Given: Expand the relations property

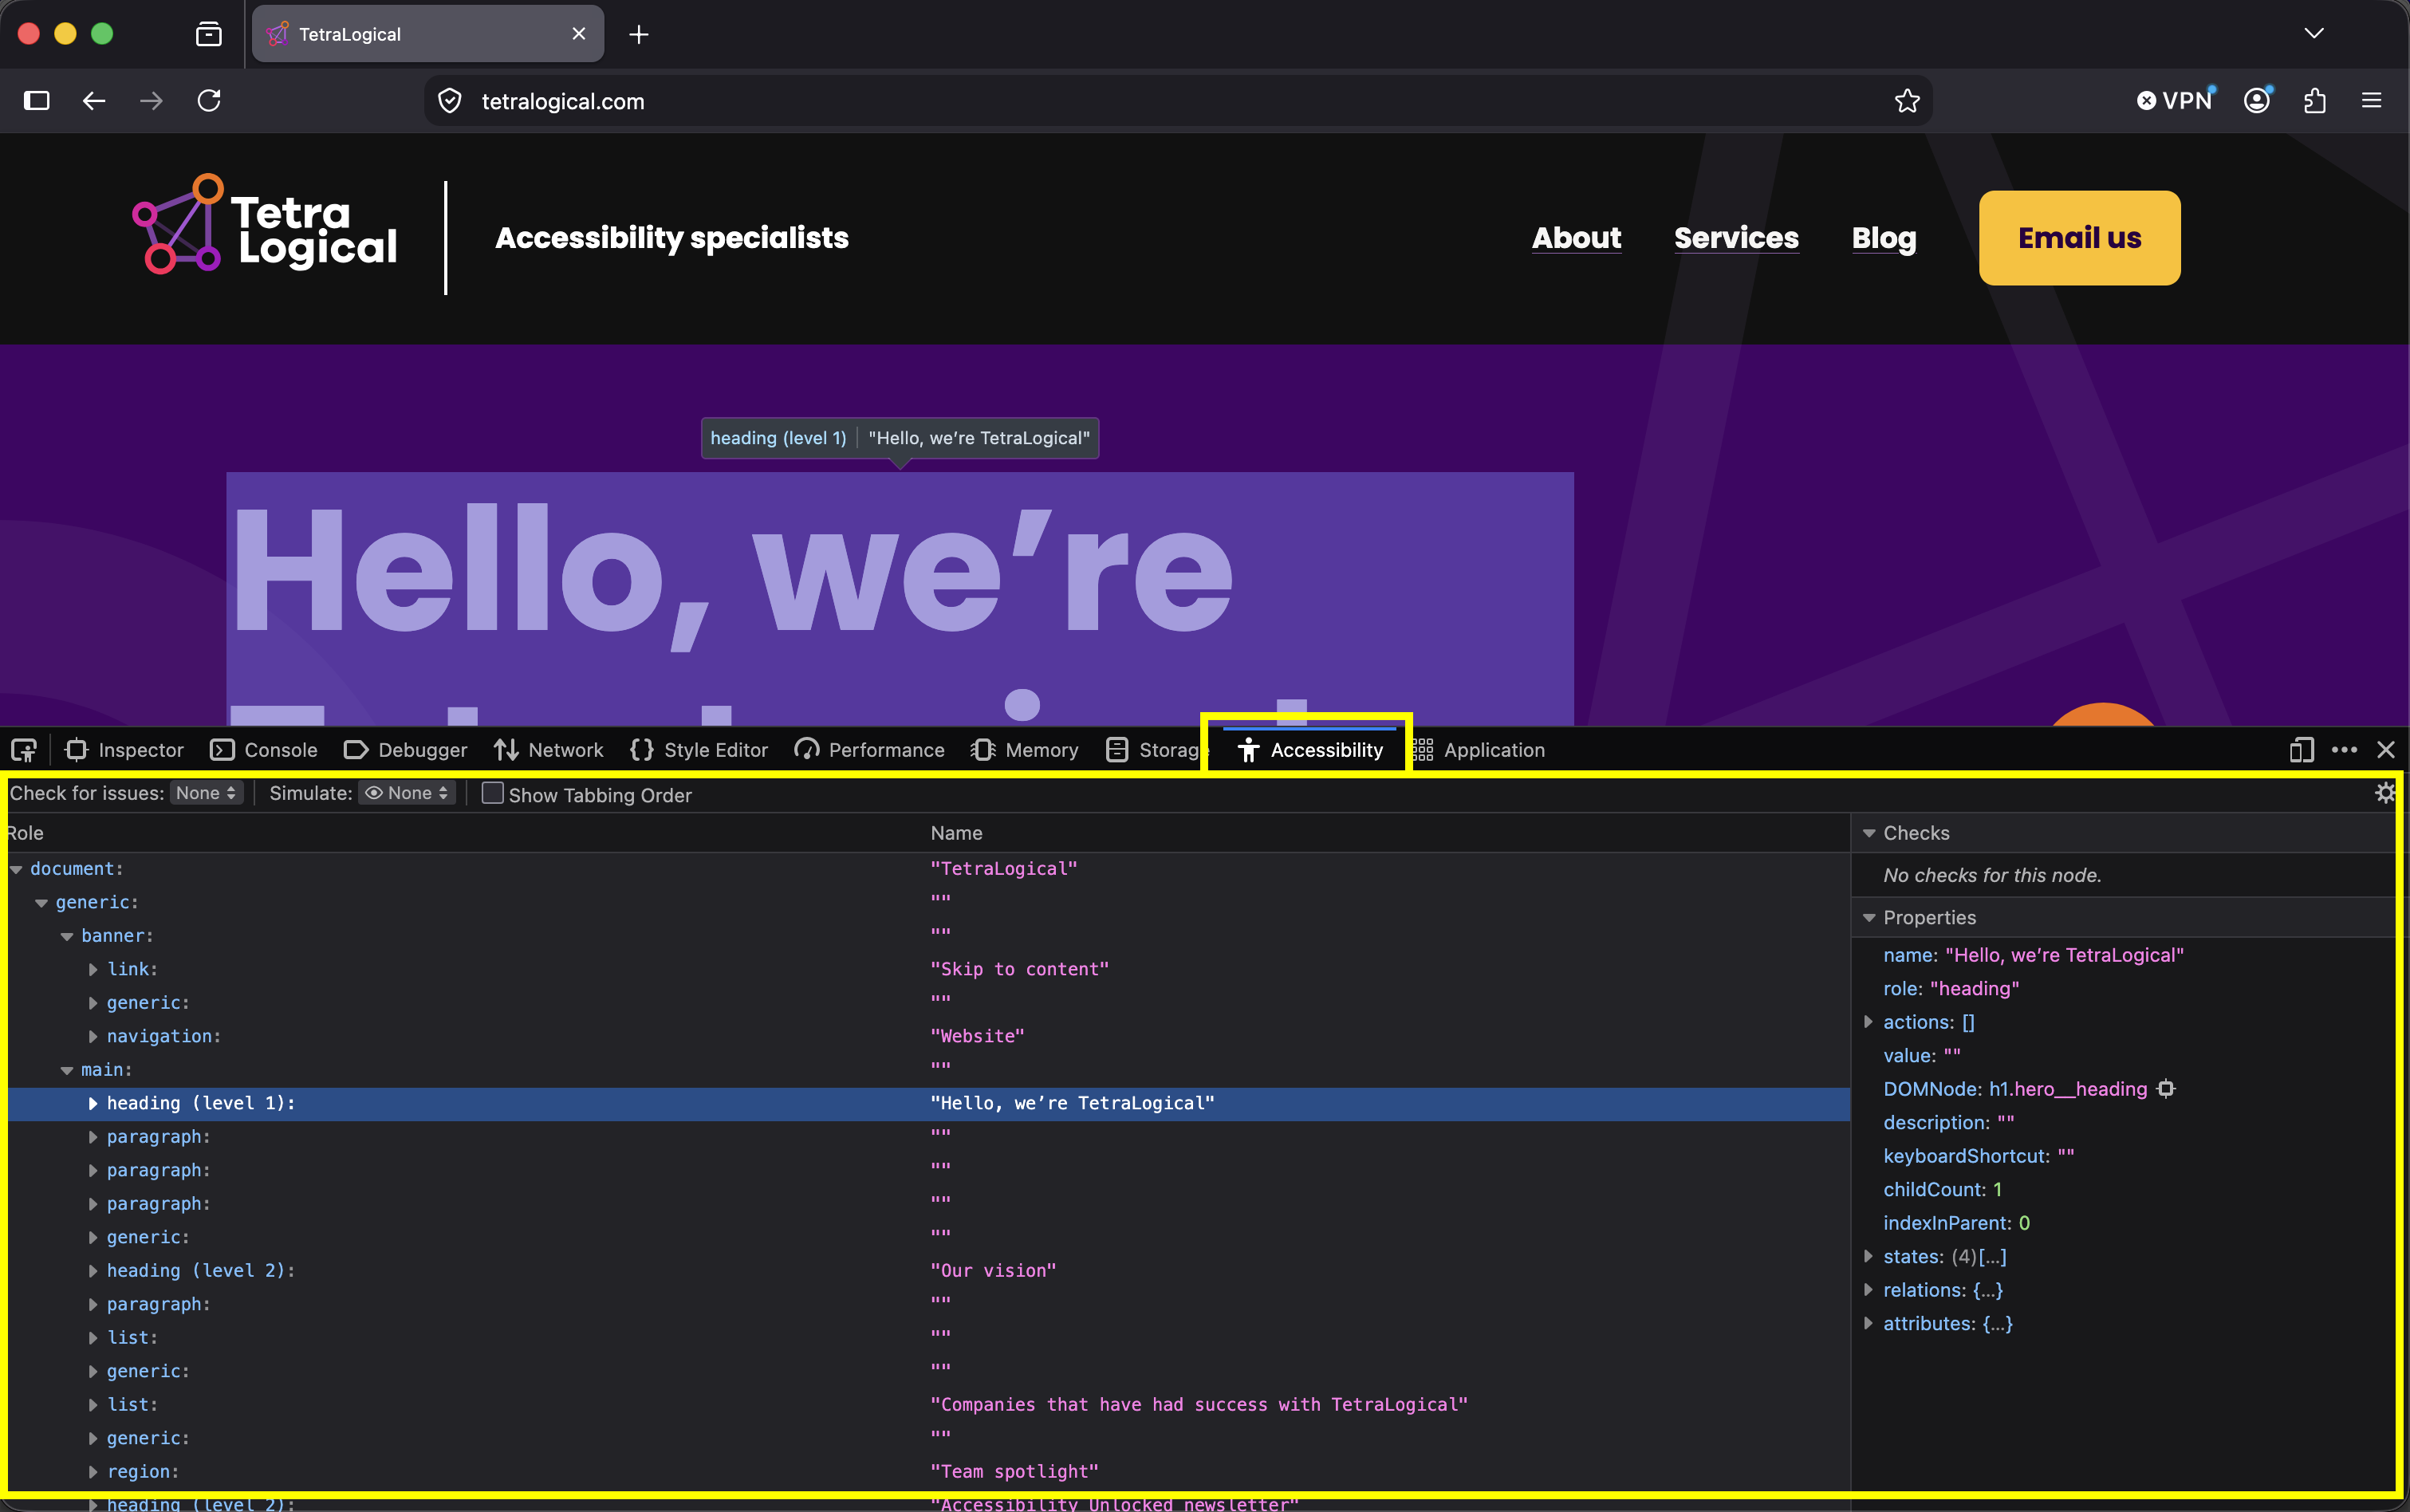Looking at the screenshot, I should tap(1868, 1290).
